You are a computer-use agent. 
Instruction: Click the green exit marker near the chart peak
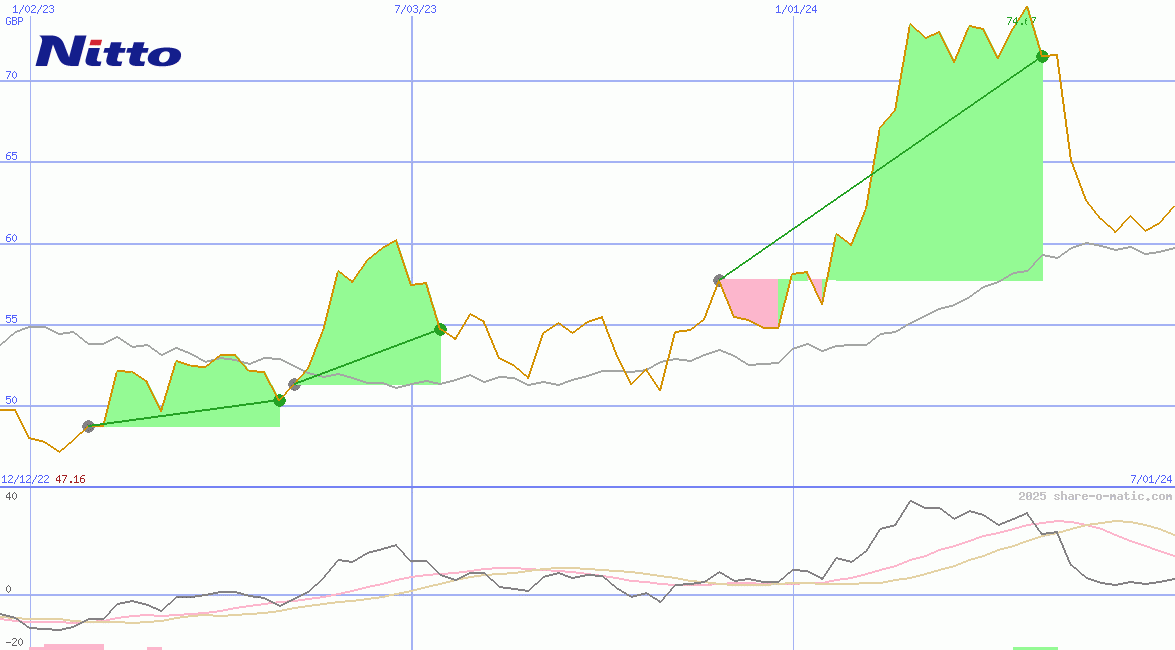[1042, 56]
